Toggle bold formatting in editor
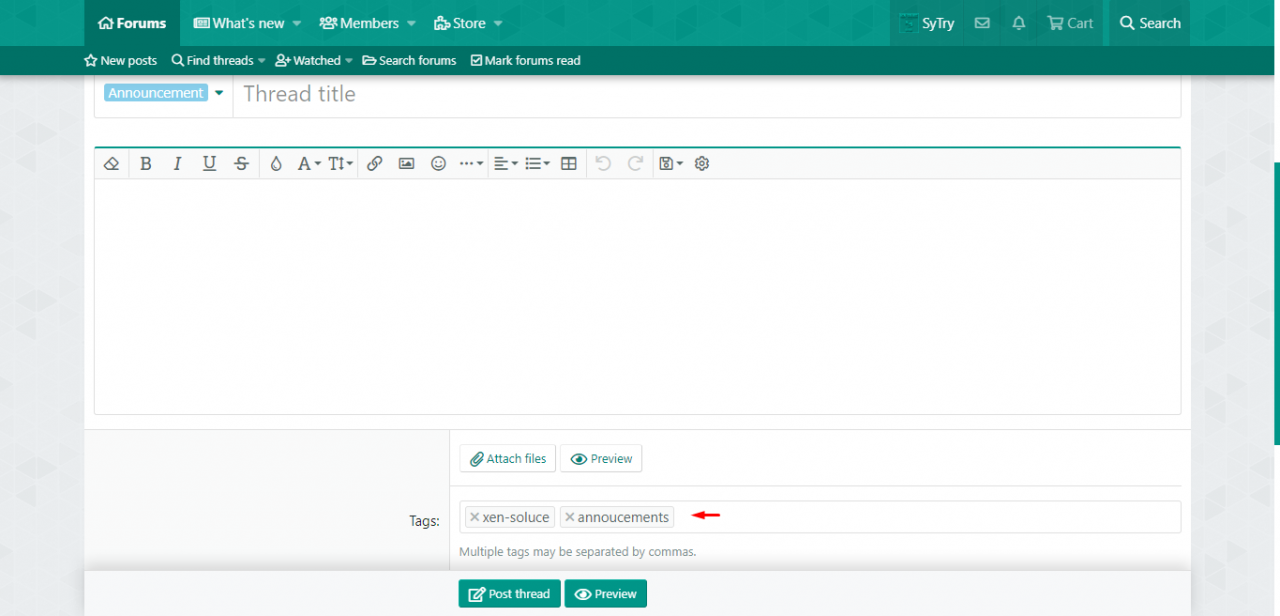Screen dimensions: 1280x616 [146, 164]
